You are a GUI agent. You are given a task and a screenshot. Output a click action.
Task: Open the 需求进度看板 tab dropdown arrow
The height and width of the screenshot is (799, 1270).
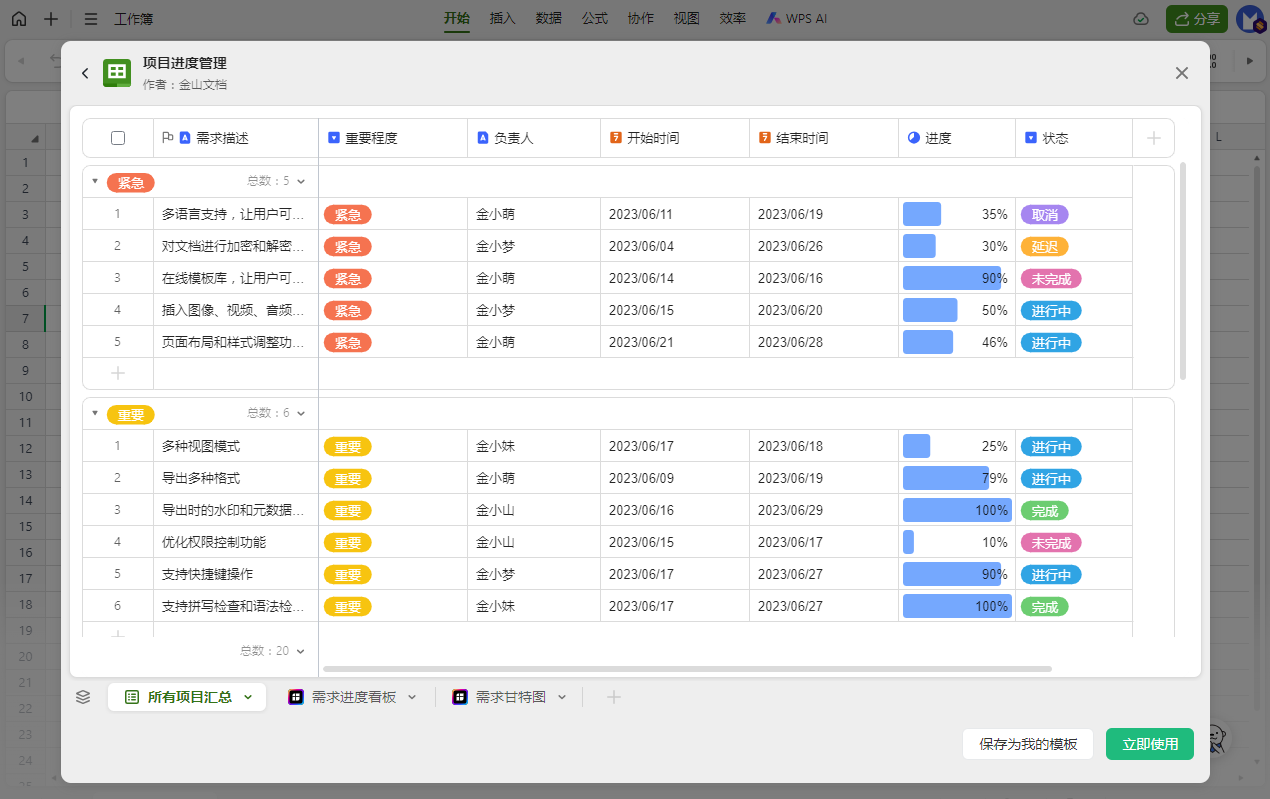coord(412,697)
